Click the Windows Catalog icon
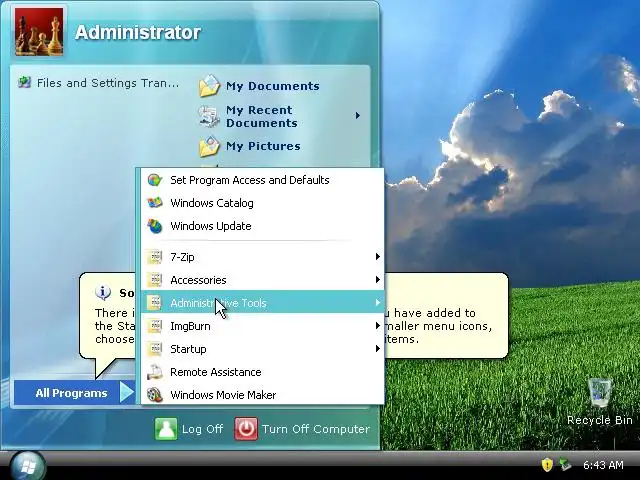 [x=155, y=203]
